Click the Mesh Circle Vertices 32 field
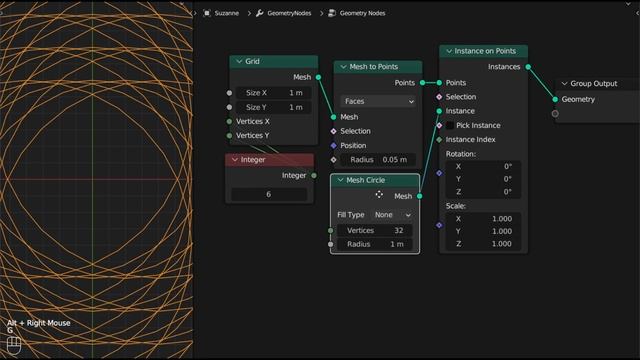The width and height of the screenshot is (640, 360). coord(375,231)
